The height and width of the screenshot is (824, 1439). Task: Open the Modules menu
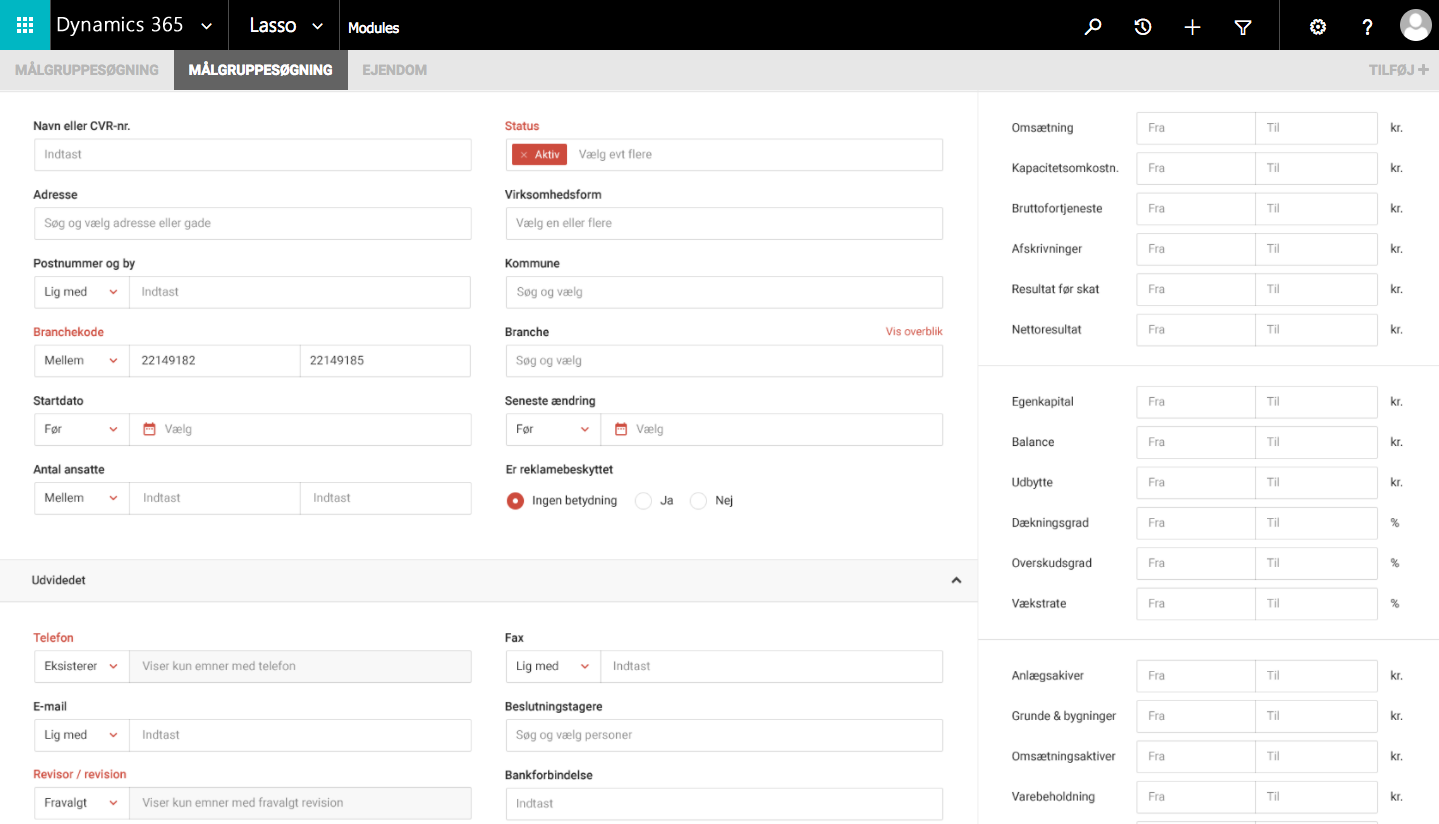[x=373, y=28]
